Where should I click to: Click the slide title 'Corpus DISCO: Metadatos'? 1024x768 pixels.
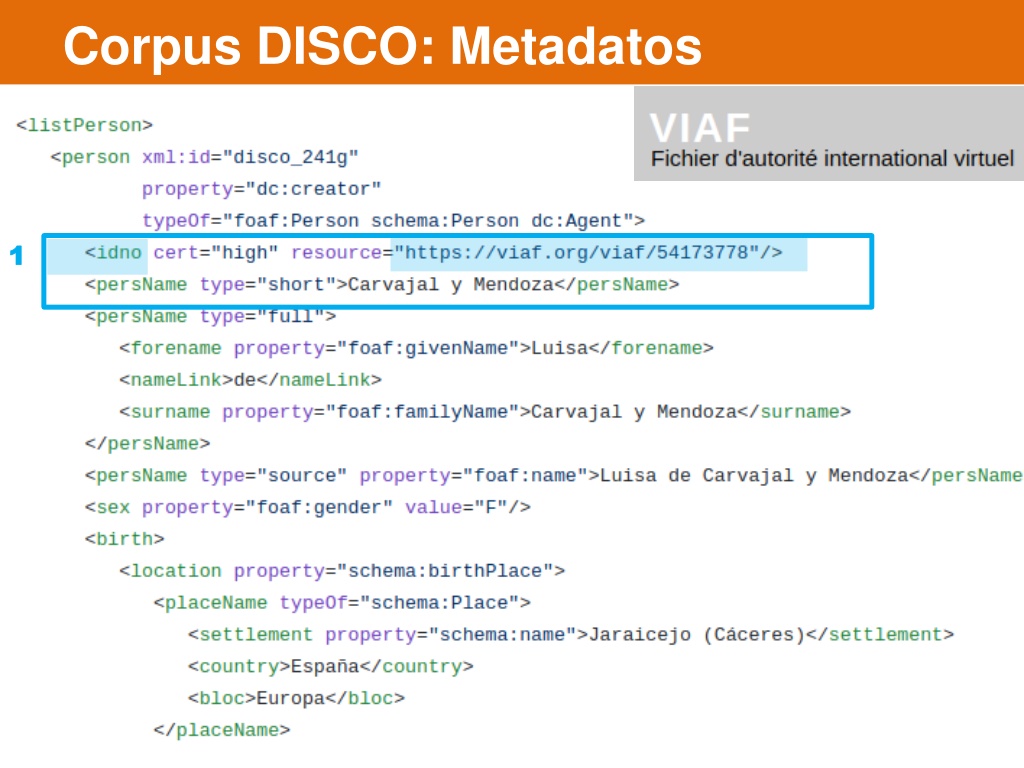(383, 46)
